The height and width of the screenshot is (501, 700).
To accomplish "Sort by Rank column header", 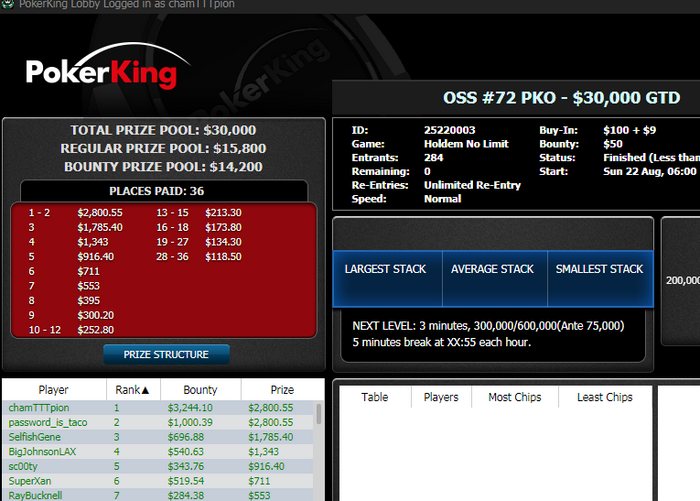I will 133,390.
